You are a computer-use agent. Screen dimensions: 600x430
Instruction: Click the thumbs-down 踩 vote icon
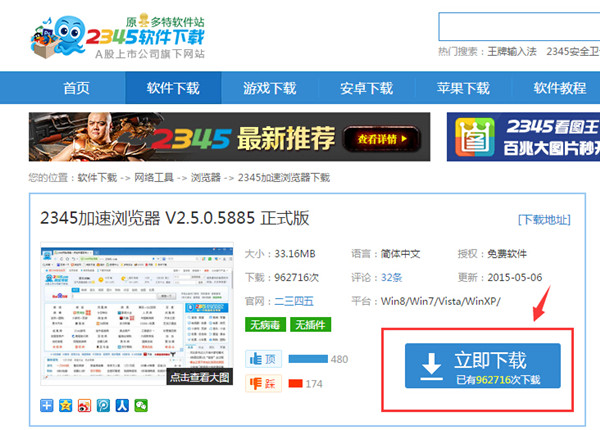[263, 383]
